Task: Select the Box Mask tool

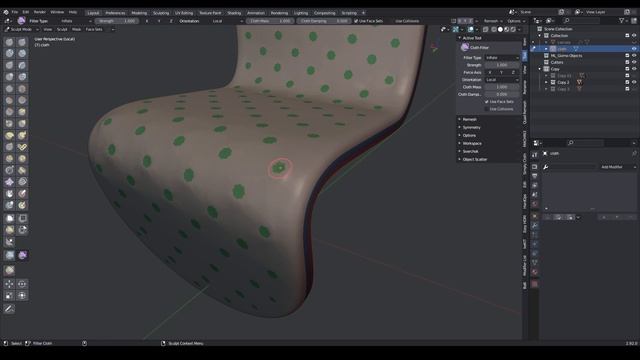Action: (x=9, y=218)
